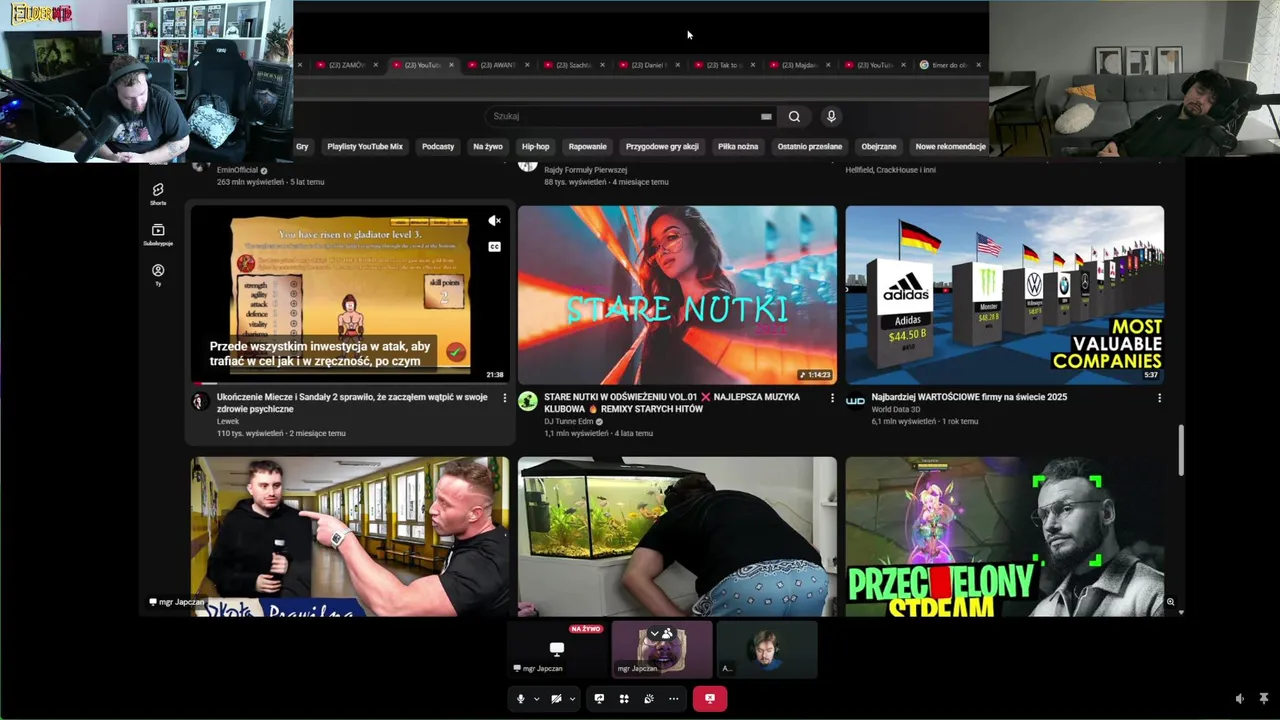Image resolution: width=1280 pixels, height=720 pixels.
Task: Open Najbardziej WARTOŚCIOWE firmy title link
Action: click(x=969, y=397)
